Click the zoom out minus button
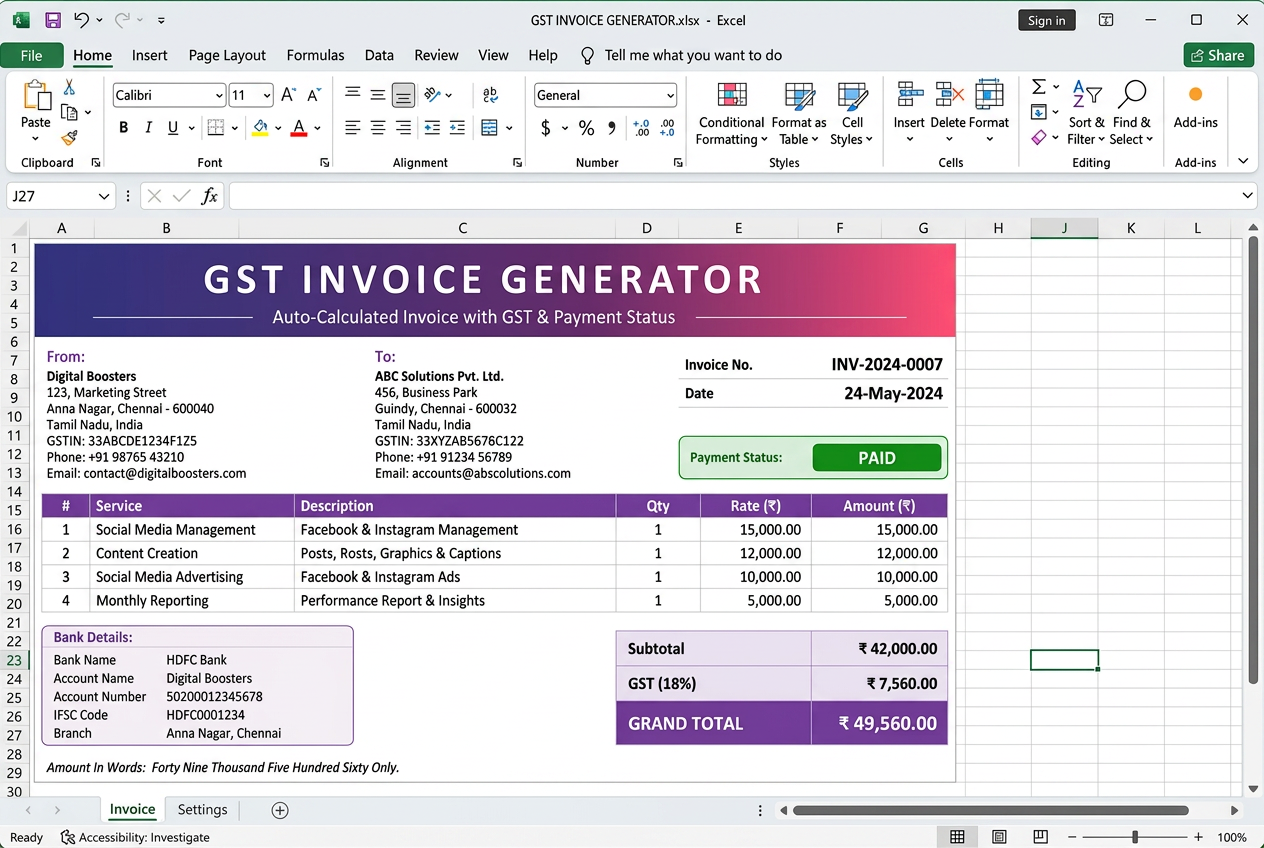 (1072, 837)
